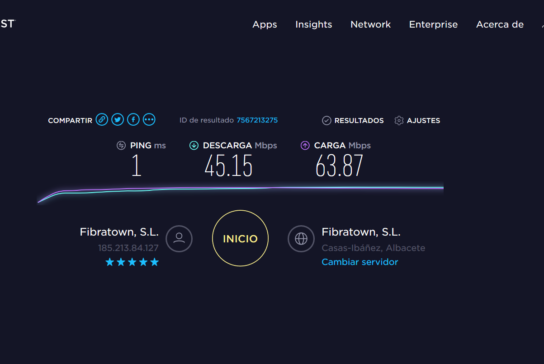Open the Apps menu
This screenshot has width=544, height=364.
(x=265, y=25)
